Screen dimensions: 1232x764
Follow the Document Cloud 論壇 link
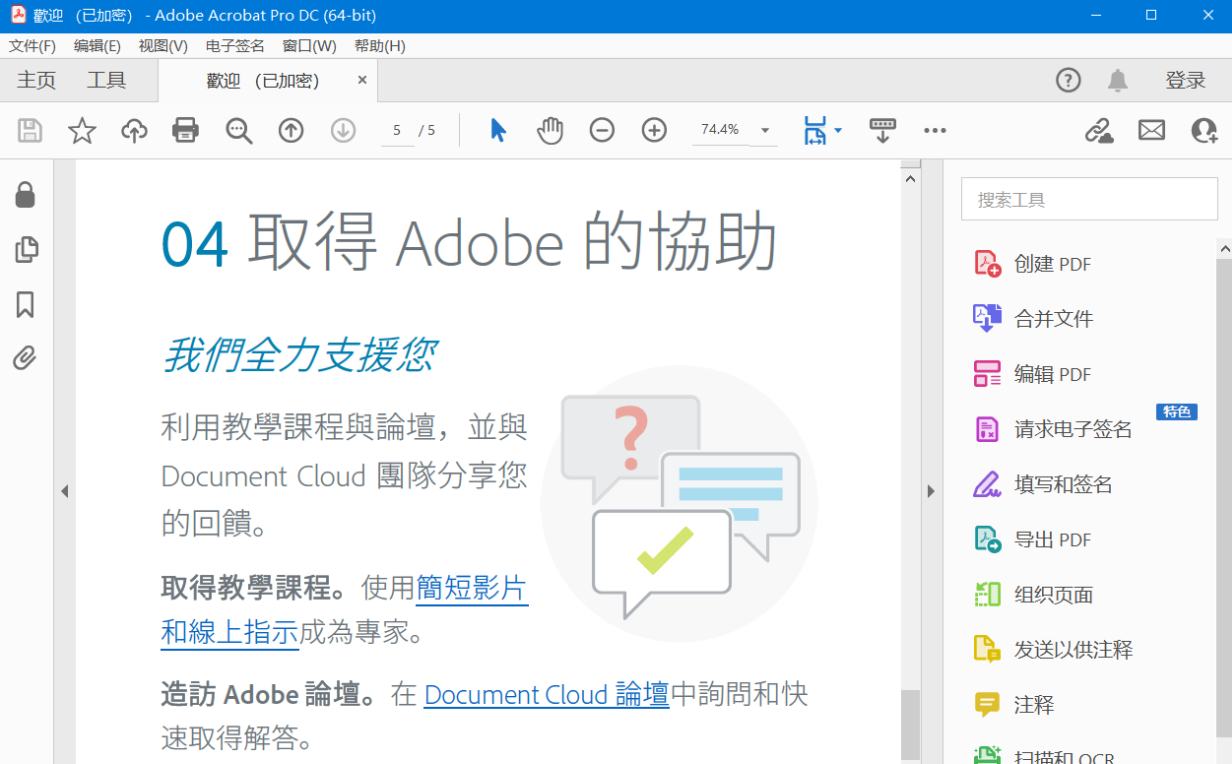[546, 694]
